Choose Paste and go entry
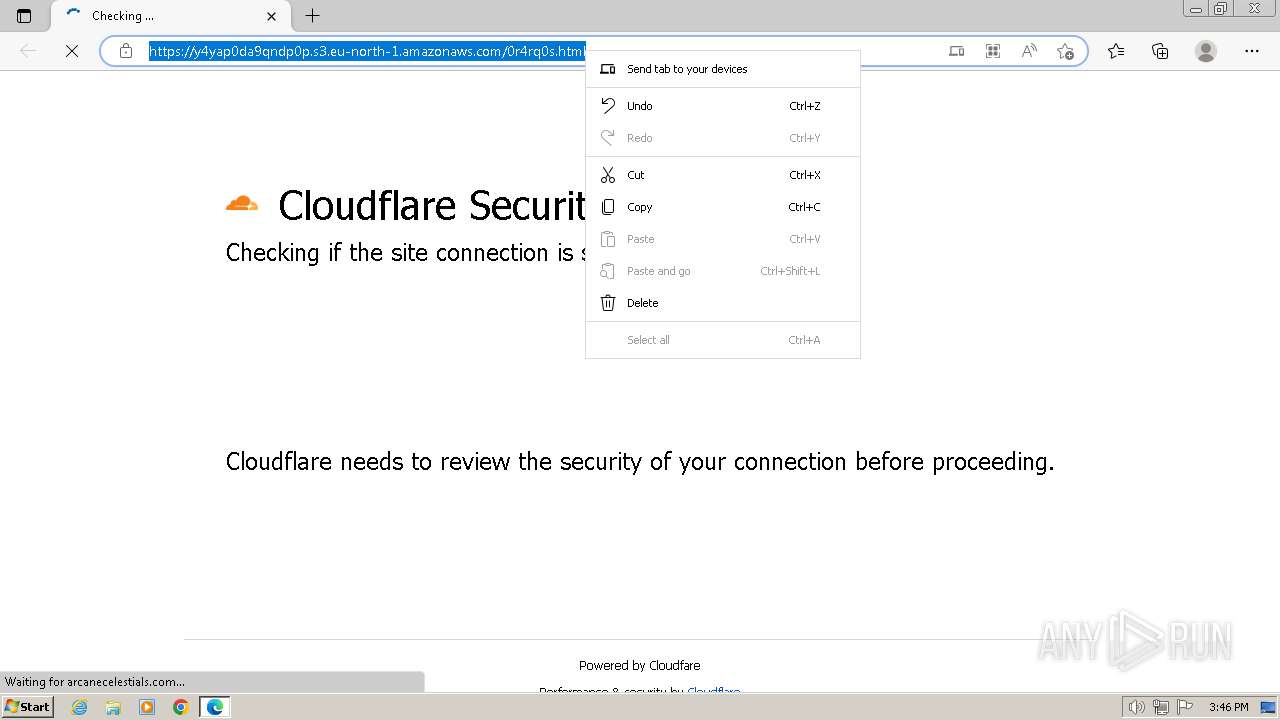The image size is (1280, 720). [x=722, y=271]
